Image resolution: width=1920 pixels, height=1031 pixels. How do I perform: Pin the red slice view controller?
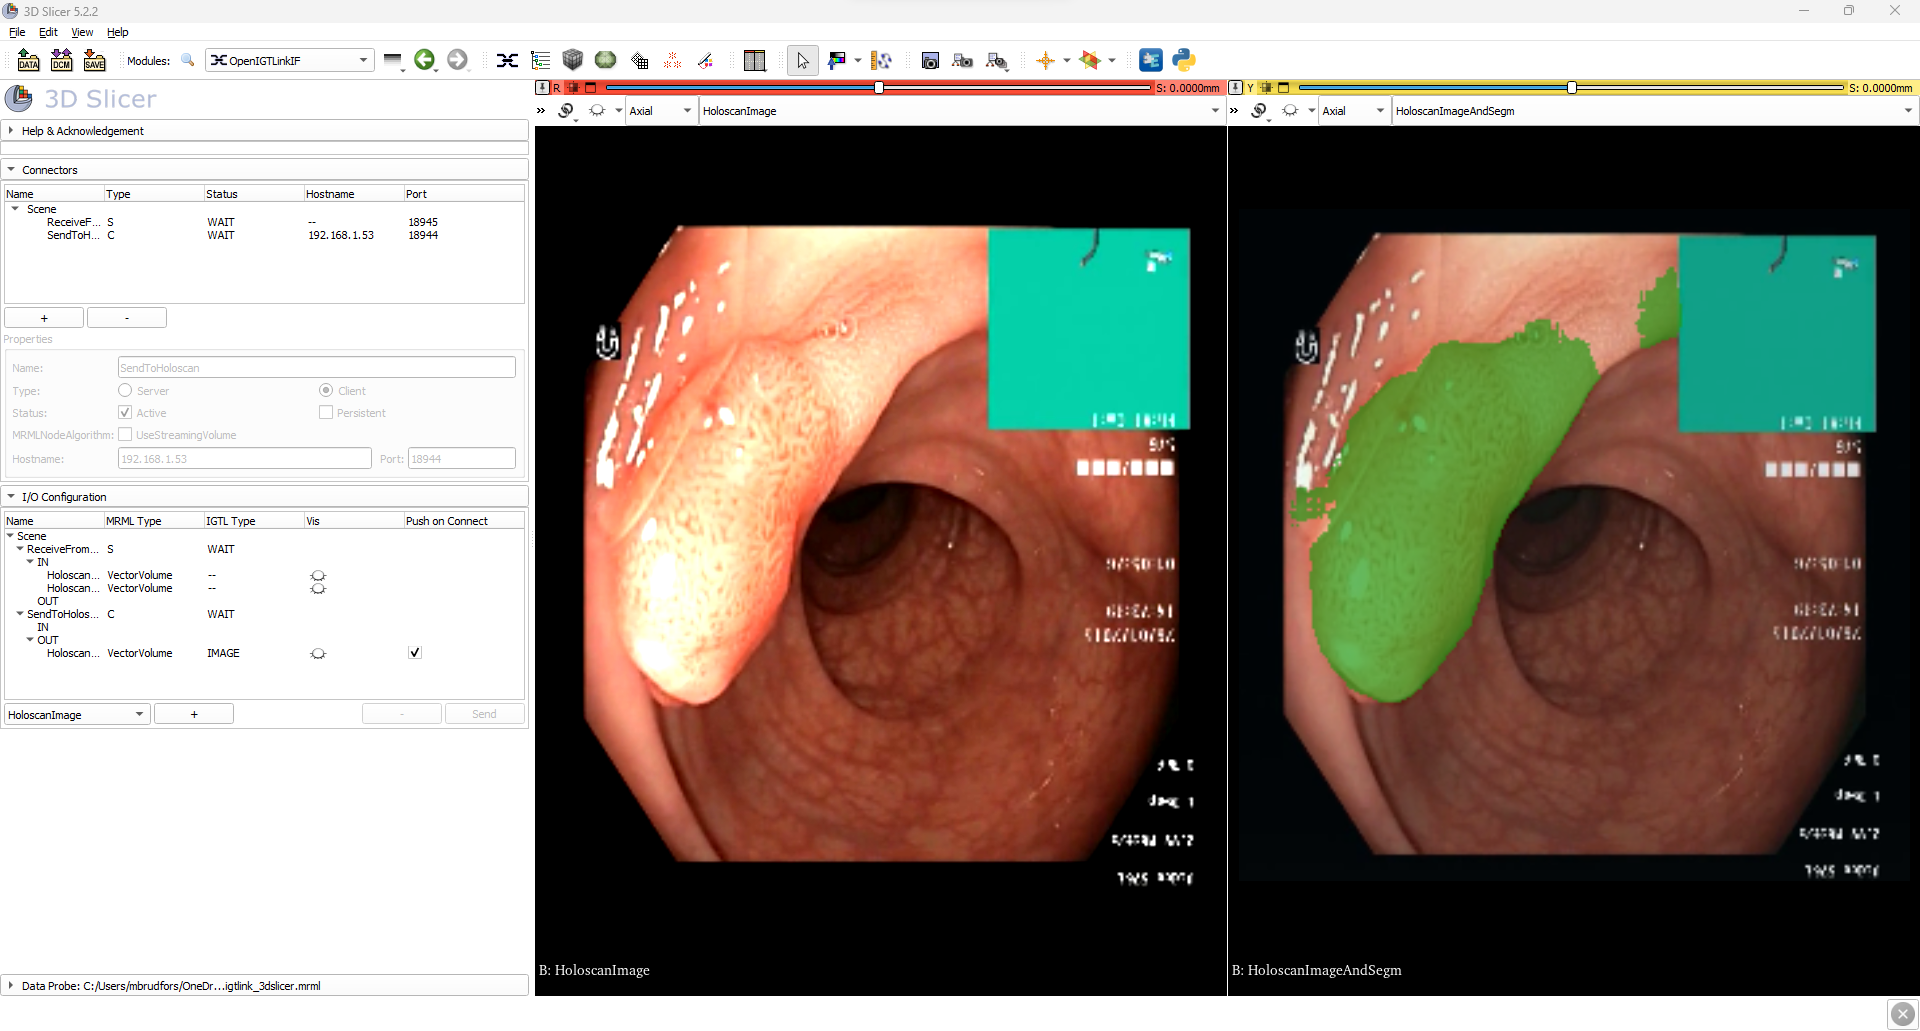point(542,88)
